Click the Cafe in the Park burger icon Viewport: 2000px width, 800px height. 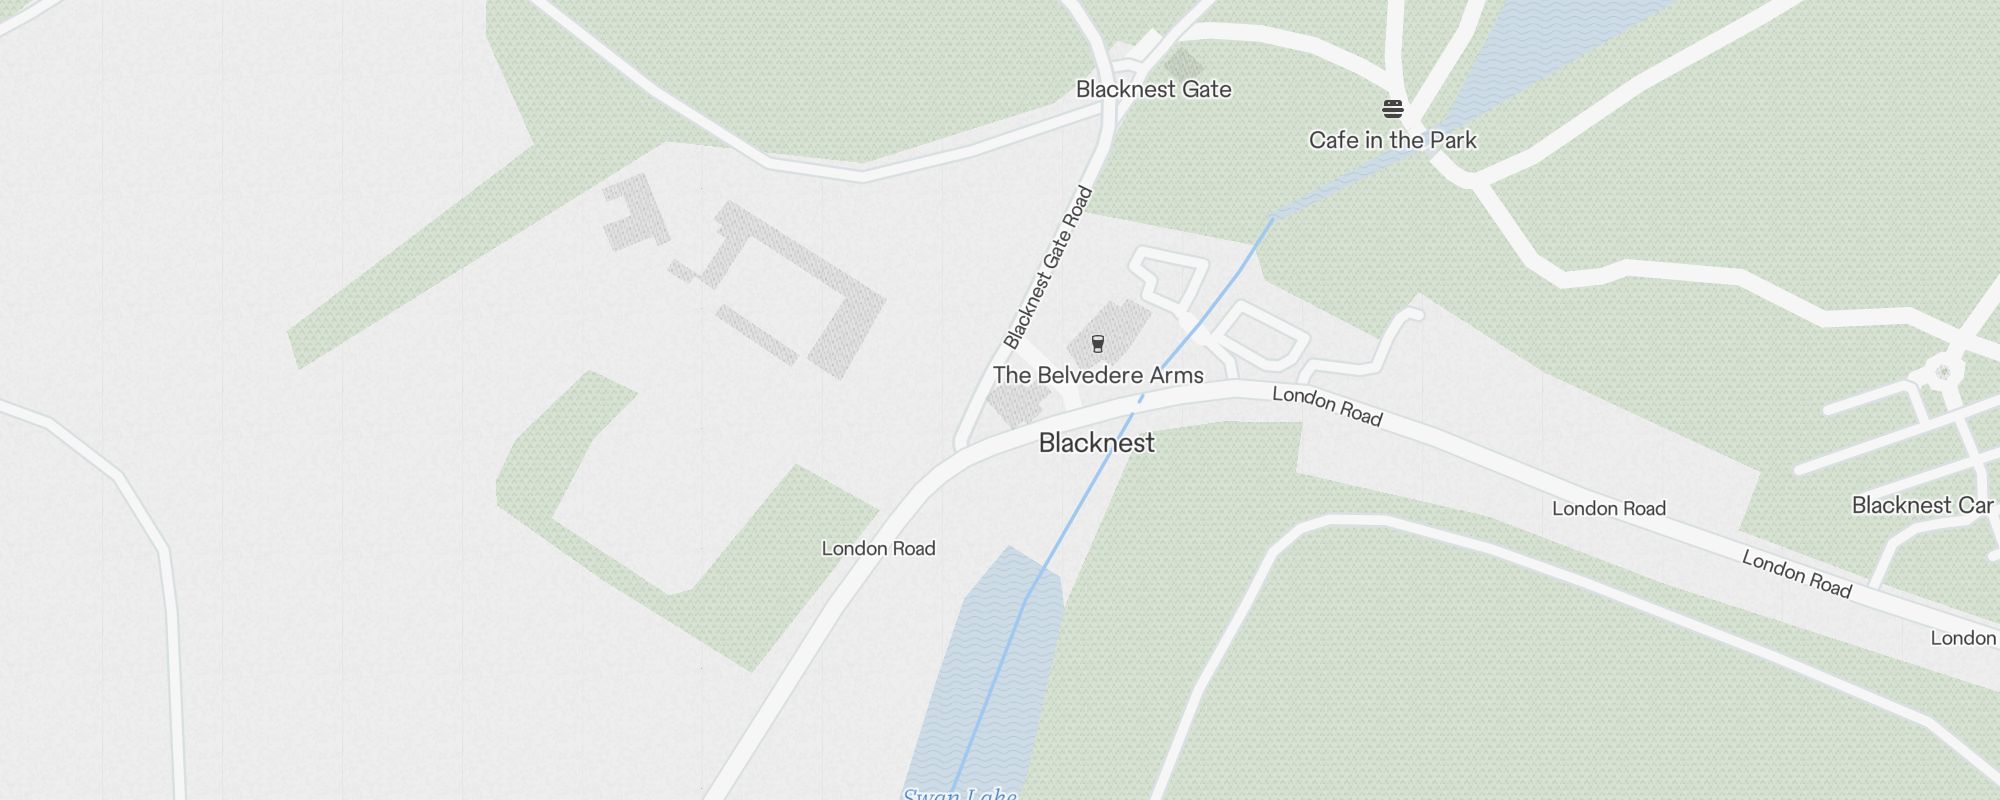1393,108
